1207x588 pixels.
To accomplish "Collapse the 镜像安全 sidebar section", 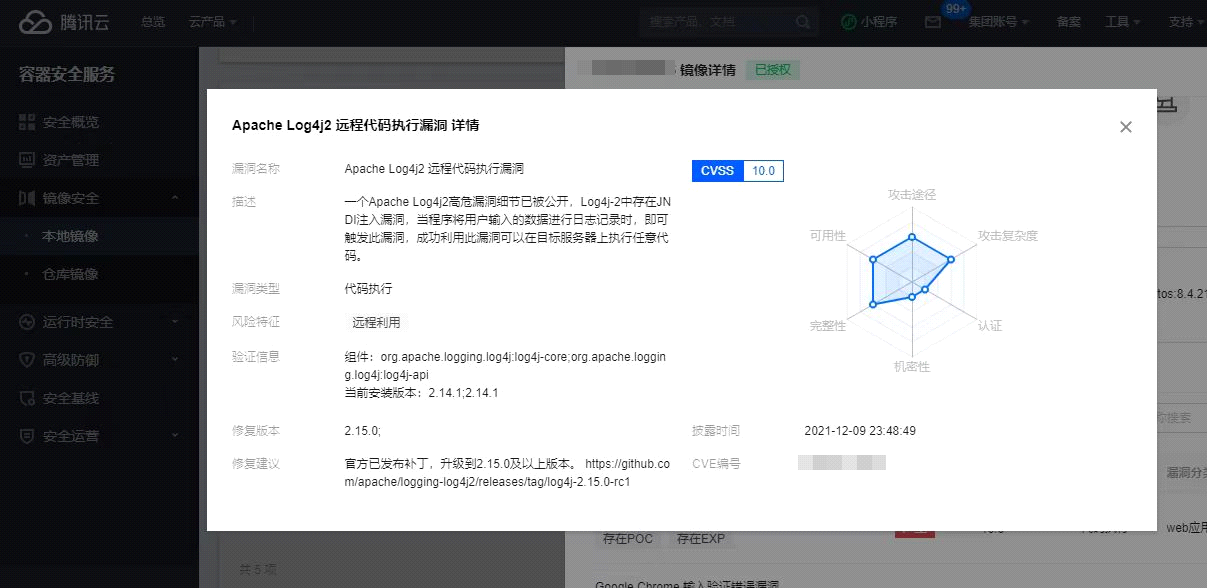I will tap(175, 198).
